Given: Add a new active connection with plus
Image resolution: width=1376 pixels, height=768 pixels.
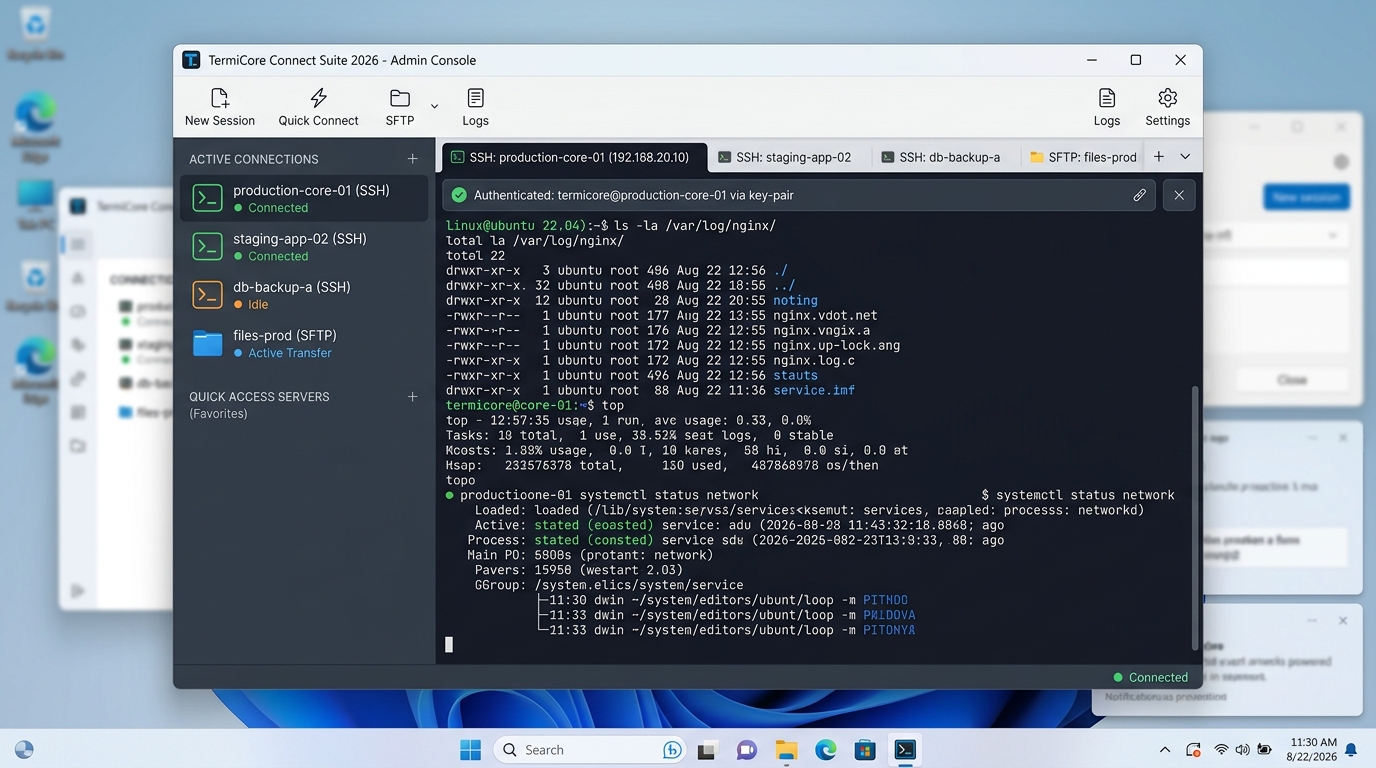Looking at the screenshot, I should 412,159.
